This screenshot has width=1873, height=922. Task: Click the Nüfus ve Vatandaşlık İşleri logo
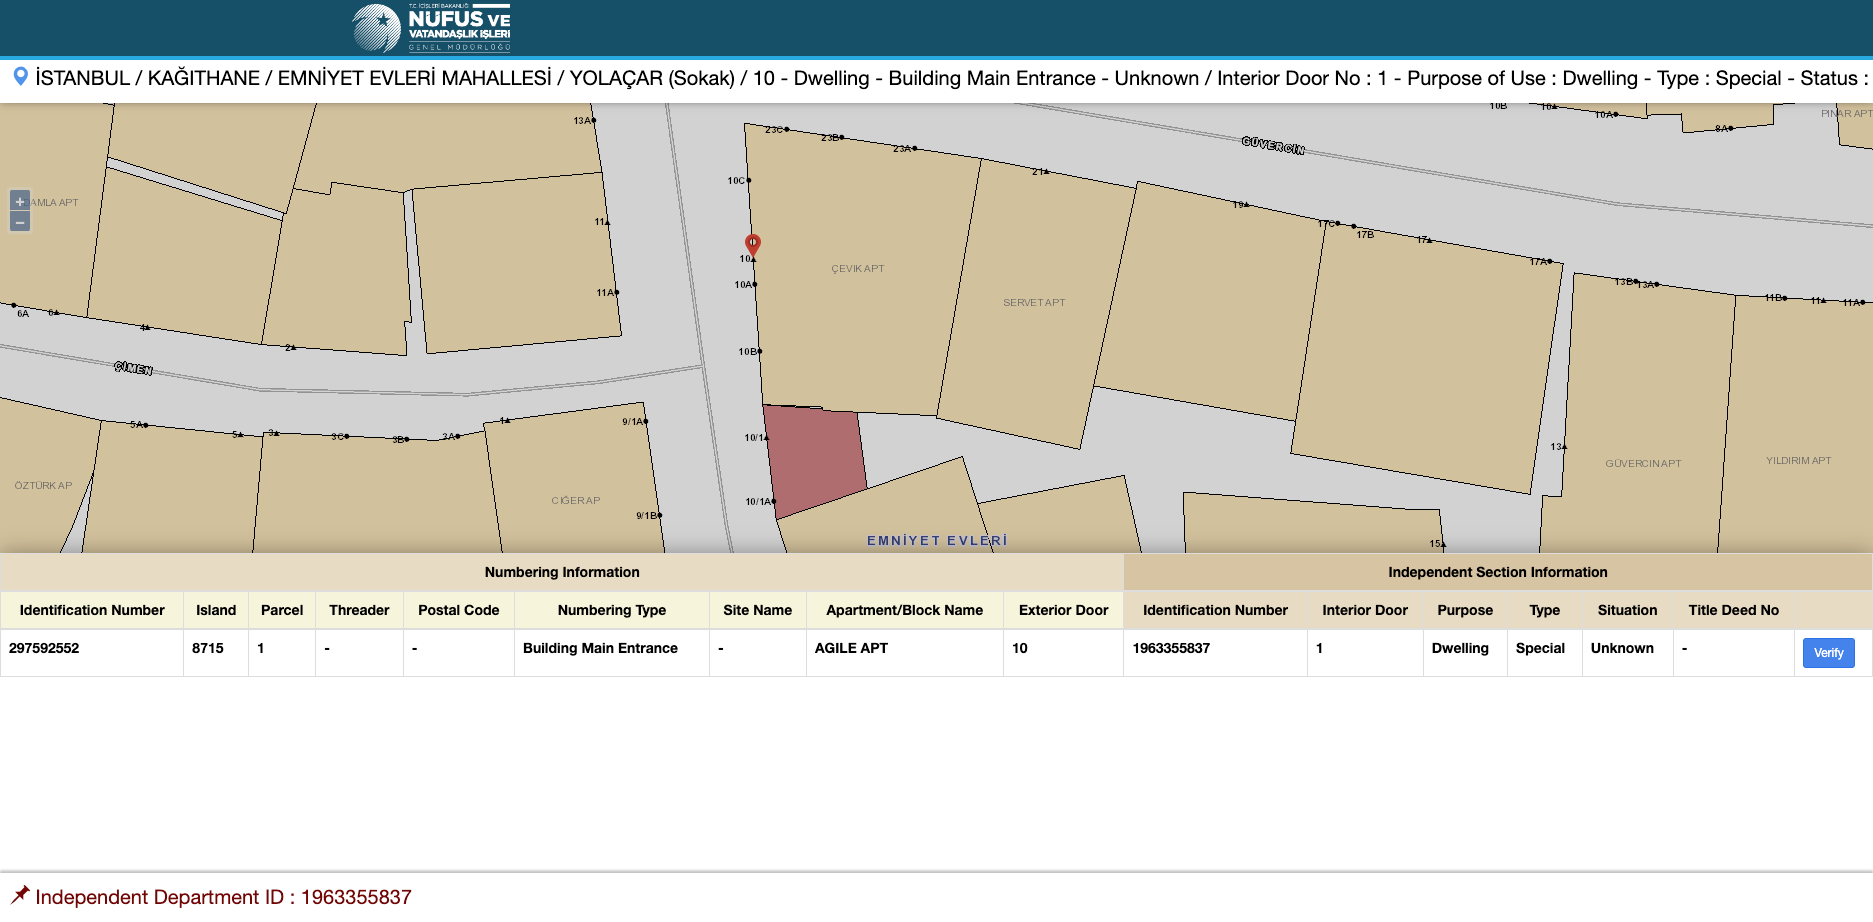point(432,28)
